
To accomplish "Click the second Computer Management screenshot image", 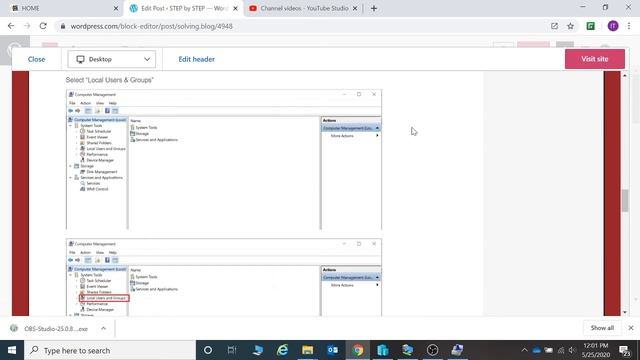I will (x=224, y=277).
